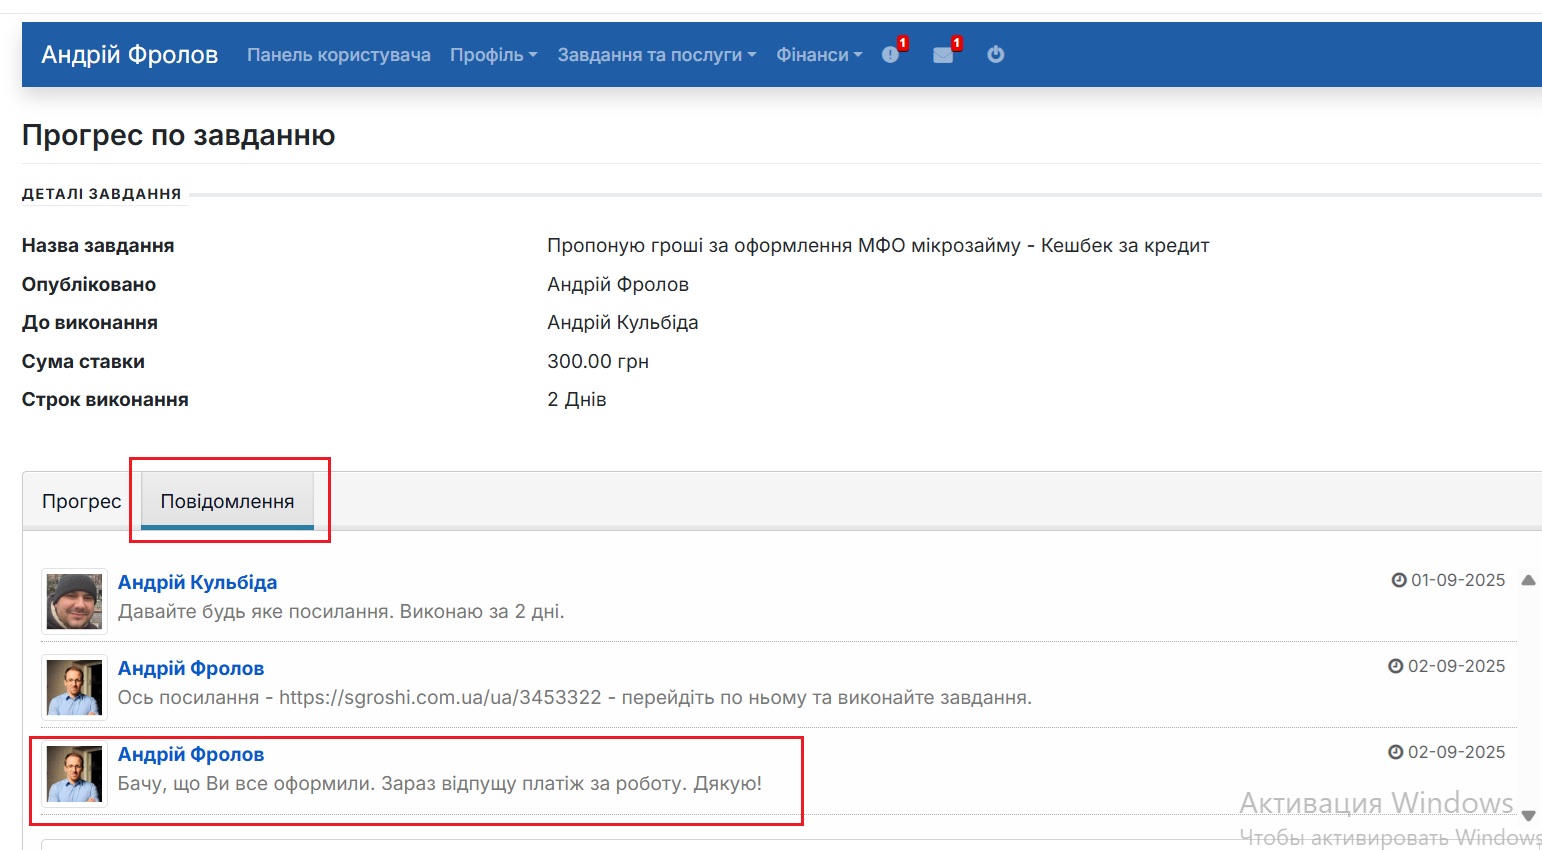Click Андрій Фролов's avatar in the second message
Image resolution: width=1542 pixels, height=850 pixels.
73,687
